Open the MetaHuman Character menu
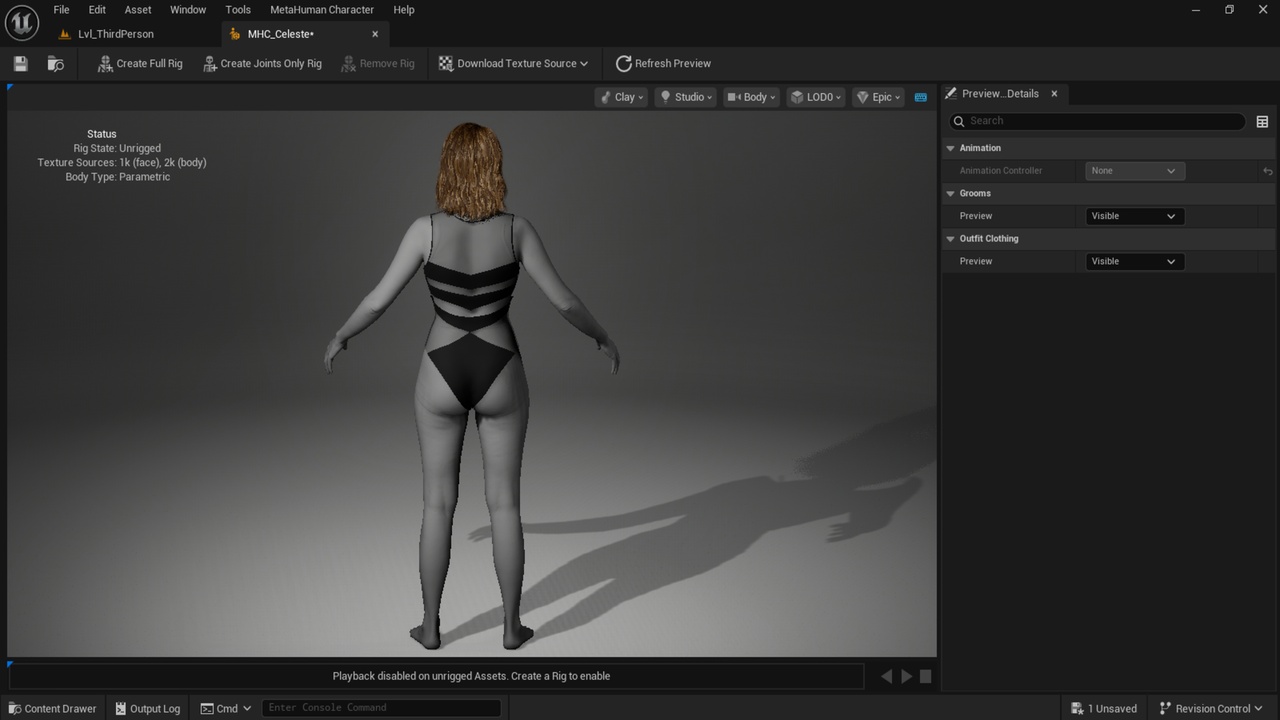This screenshot has width=1280, height=720. (322, 10)
